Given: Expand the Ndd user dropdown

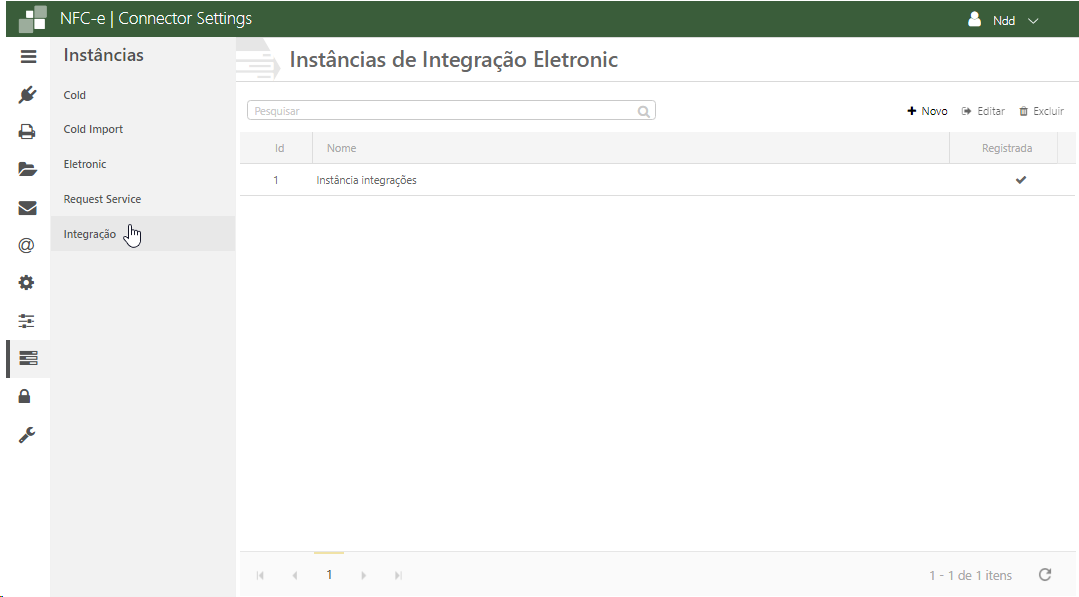Looking at the screenshot, I should tap(1004, 20).
